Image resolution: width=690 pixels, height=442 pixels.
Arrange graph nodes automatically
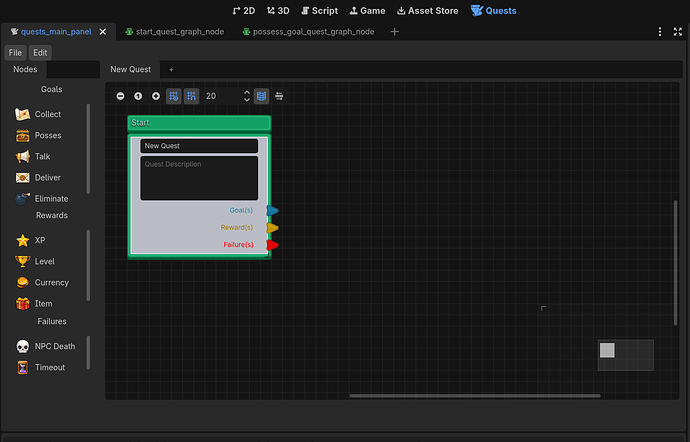click(279, 96)
